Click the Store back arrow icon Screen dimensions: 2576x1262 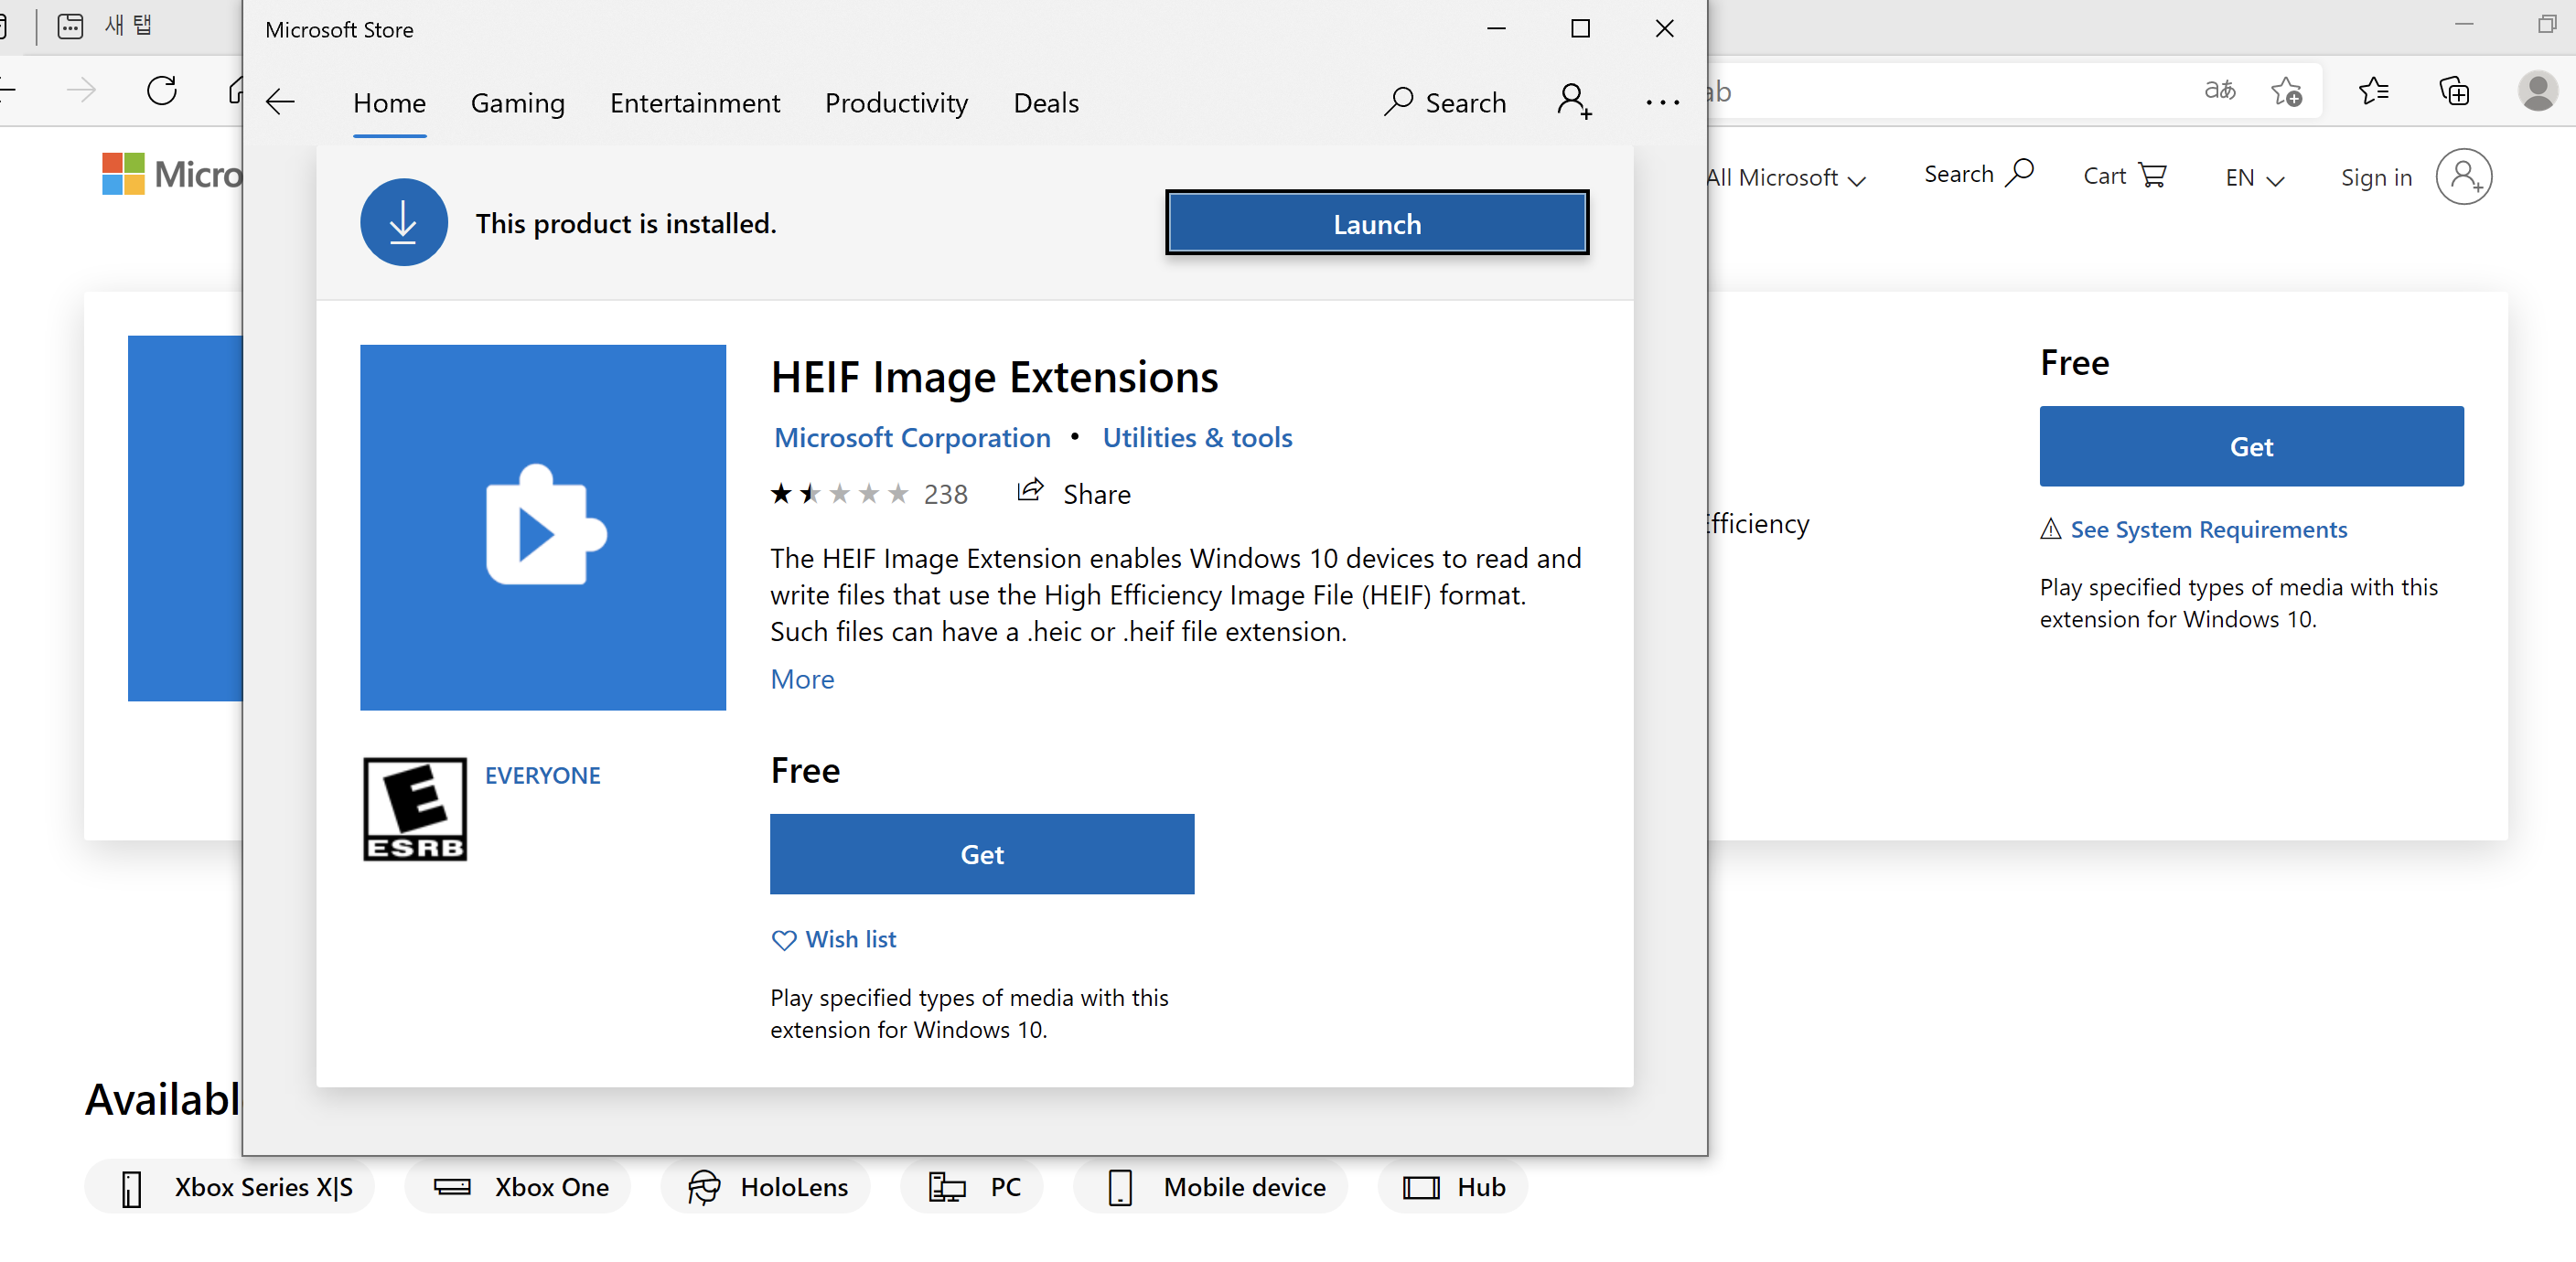pos(281,102)
